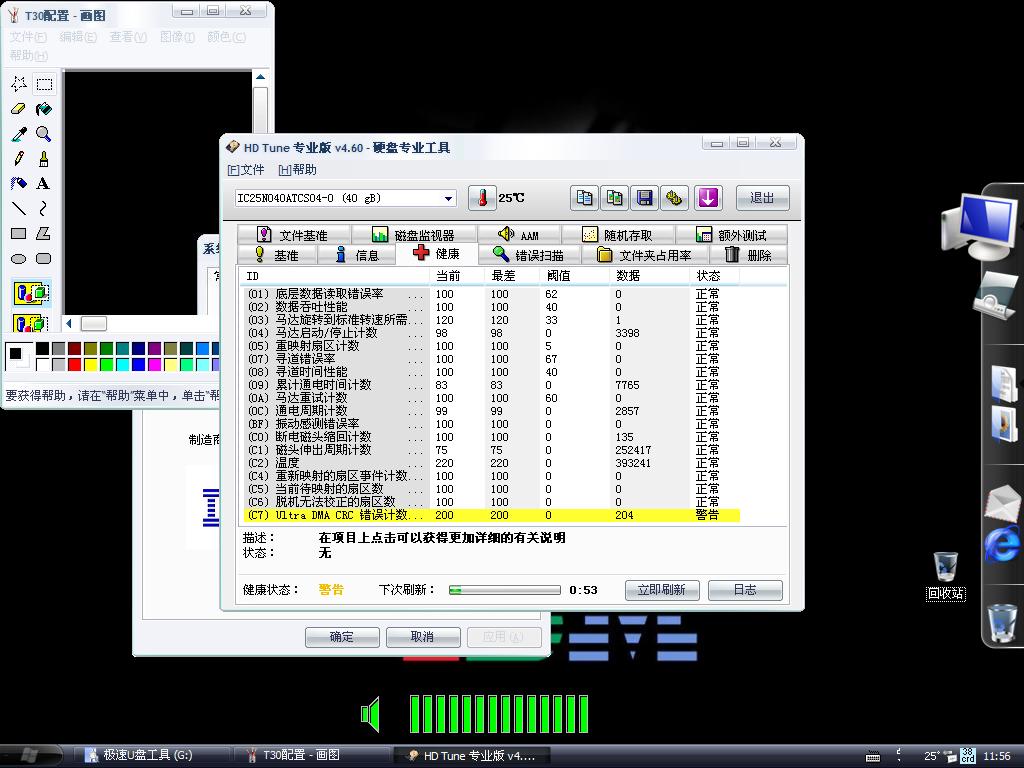Pick the red swatch in Paint's palette
The width and height of the screenshot is (1024, 768).
(x=74, y=362)
